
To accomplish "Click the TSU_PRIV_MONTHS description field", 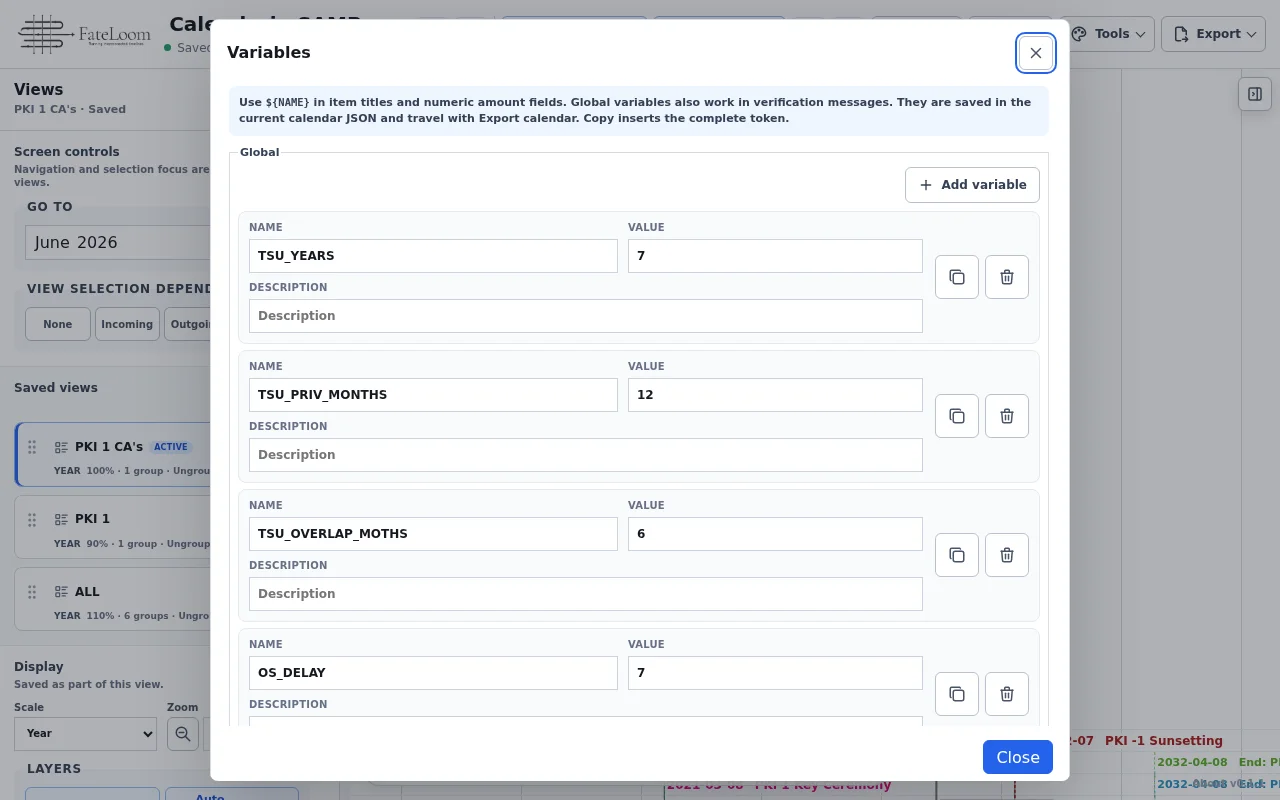I will [585, 455].
